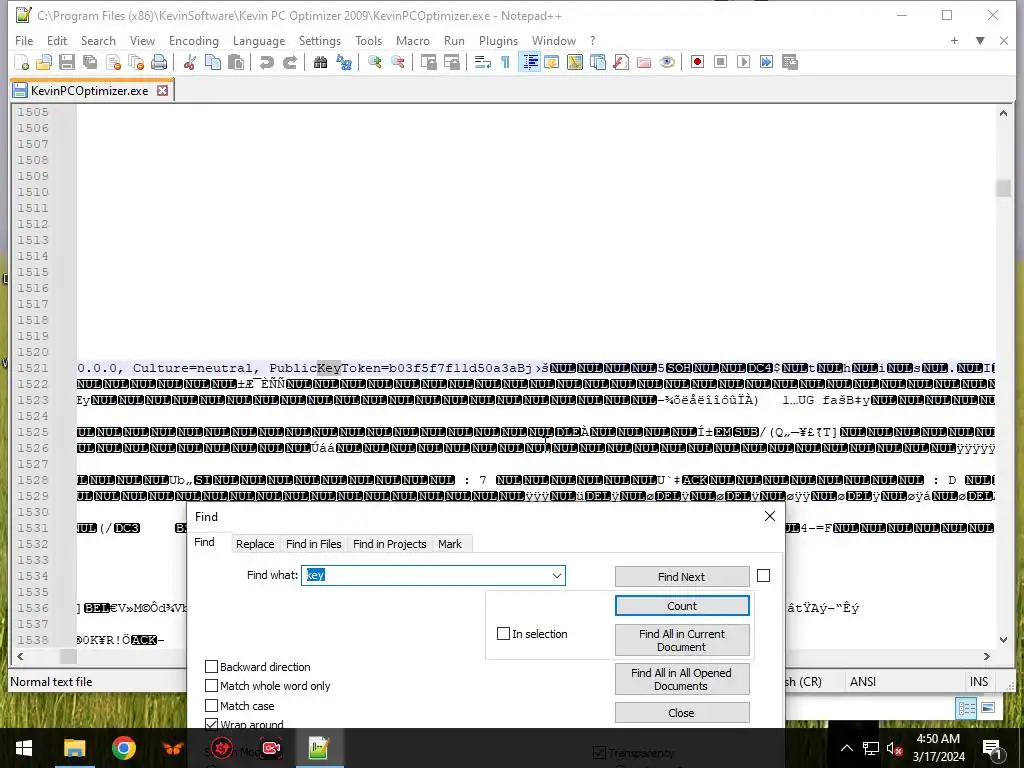
Task: Click the Count button
Action: pyautogui.click(x=682, y=606)
